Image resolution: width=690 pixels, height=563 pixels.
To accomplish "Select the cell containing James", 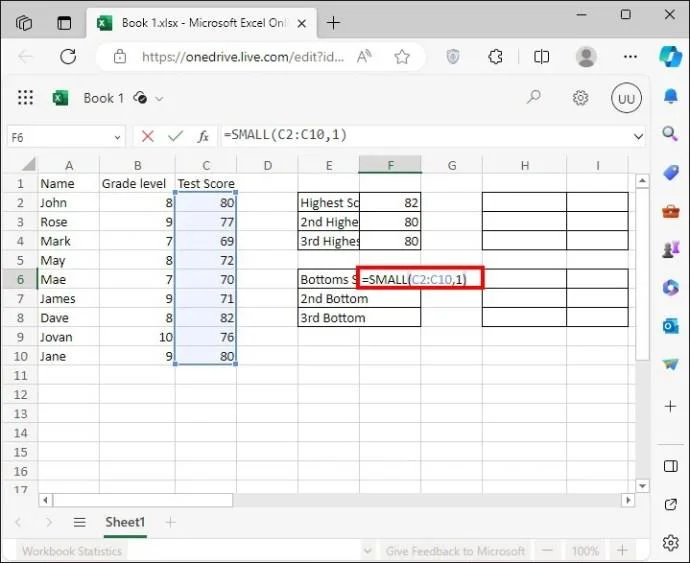I will [69, 298].
